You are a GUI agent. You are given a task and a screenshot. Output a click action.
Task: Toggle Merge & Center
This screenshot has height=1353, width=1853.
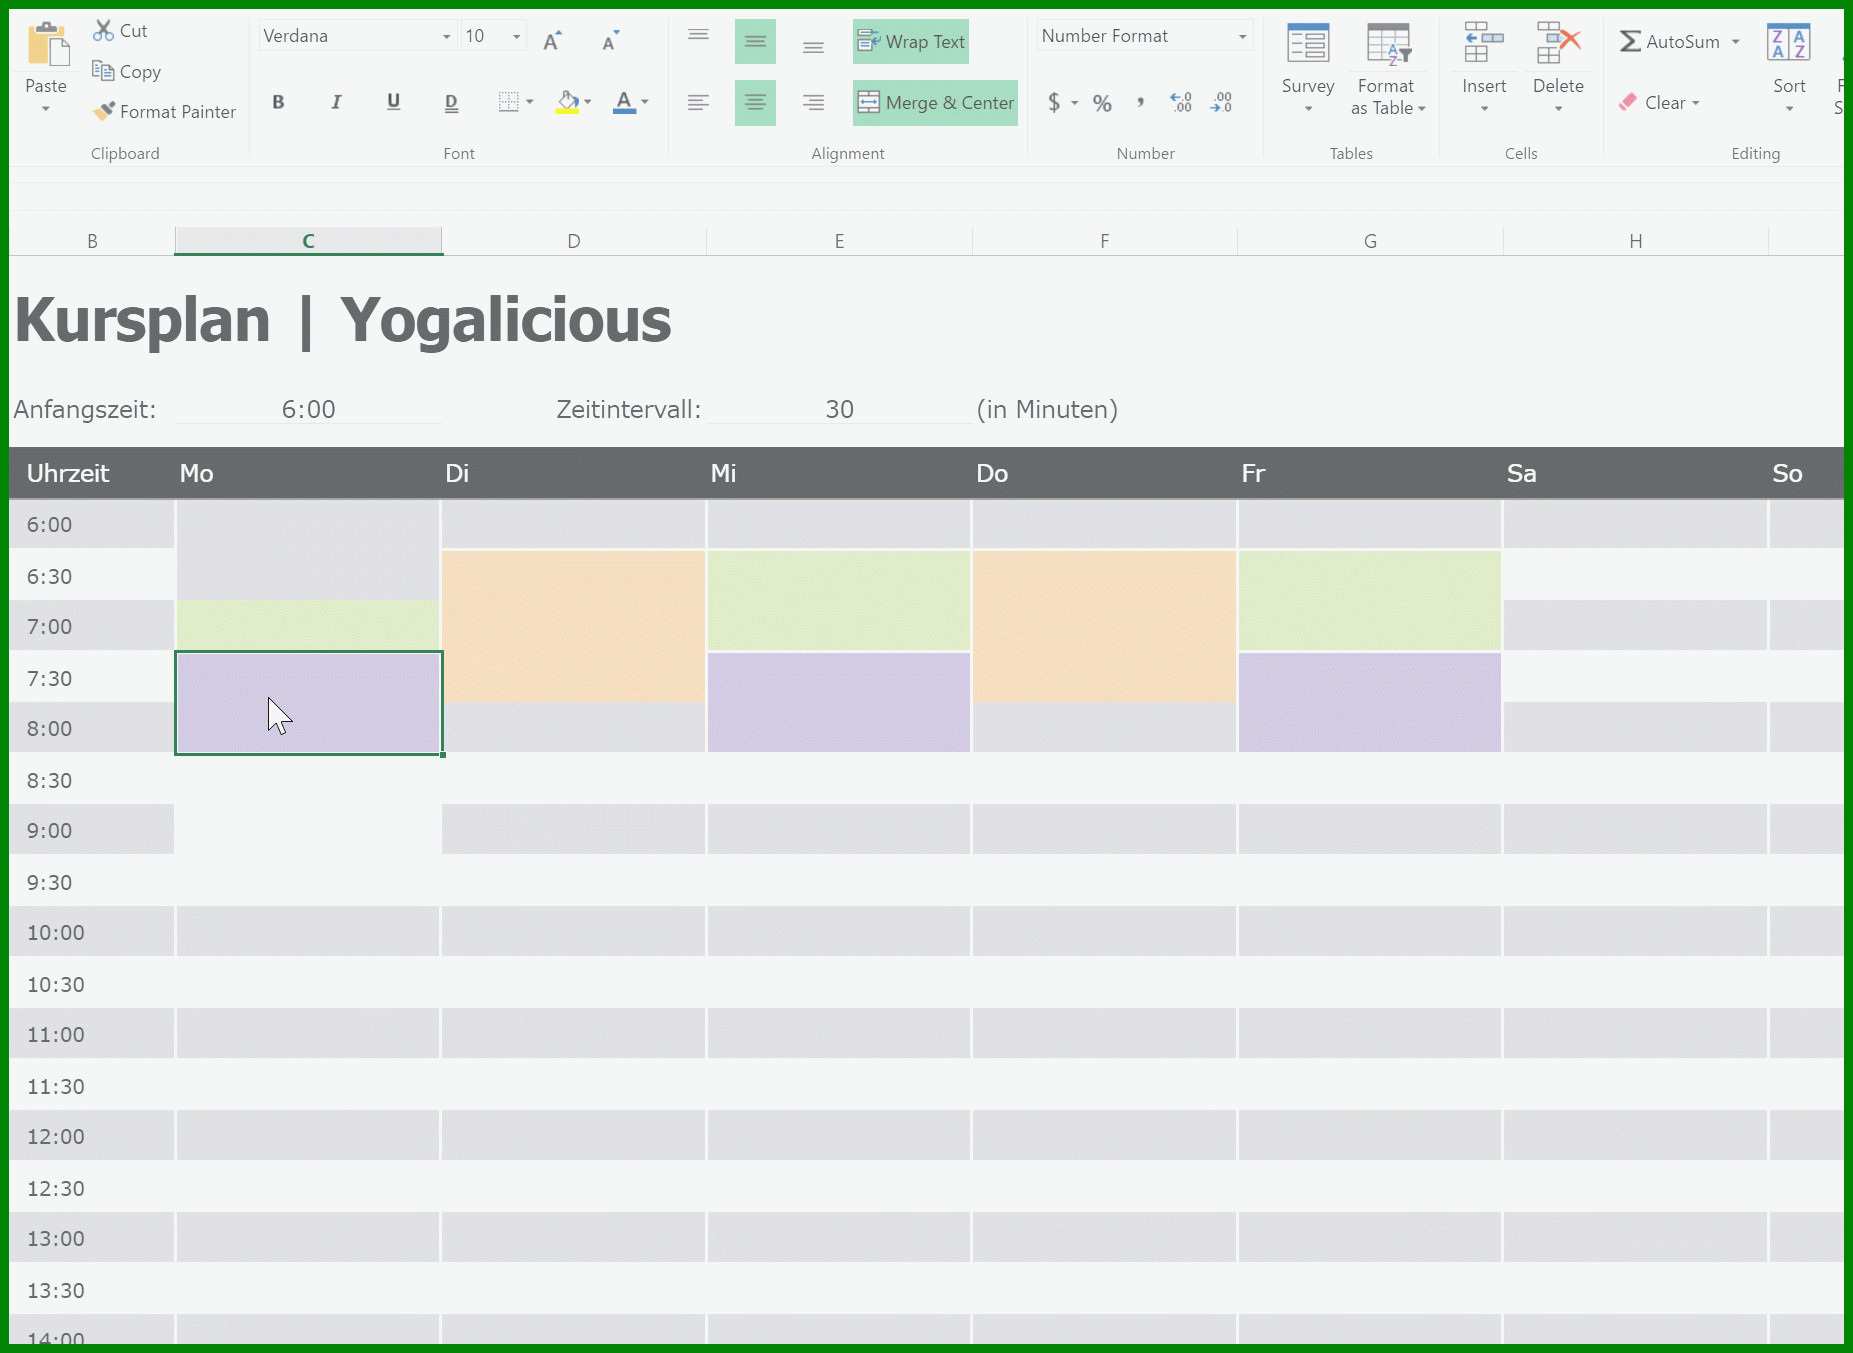935,103
